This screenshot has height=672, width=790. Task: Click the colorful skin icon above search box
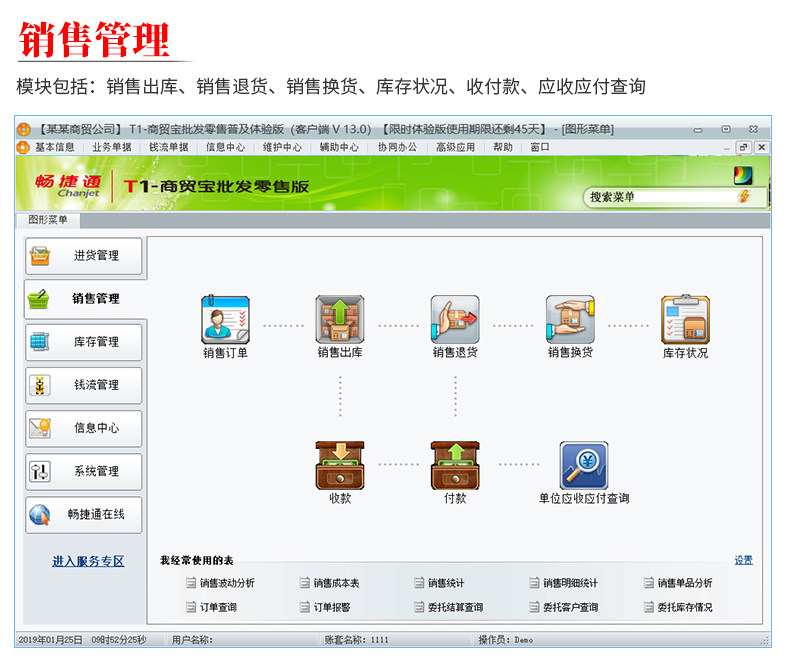point(743,175)
